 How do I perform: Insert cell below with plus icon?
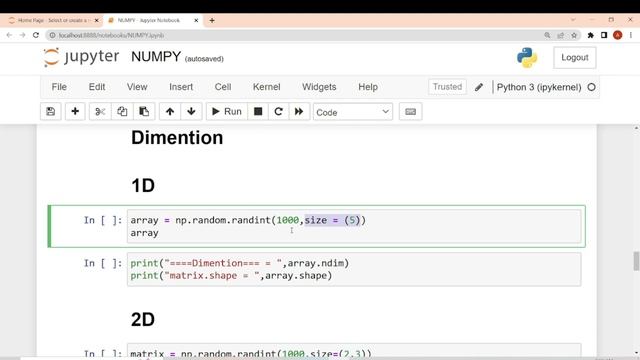tap(75, 111)
